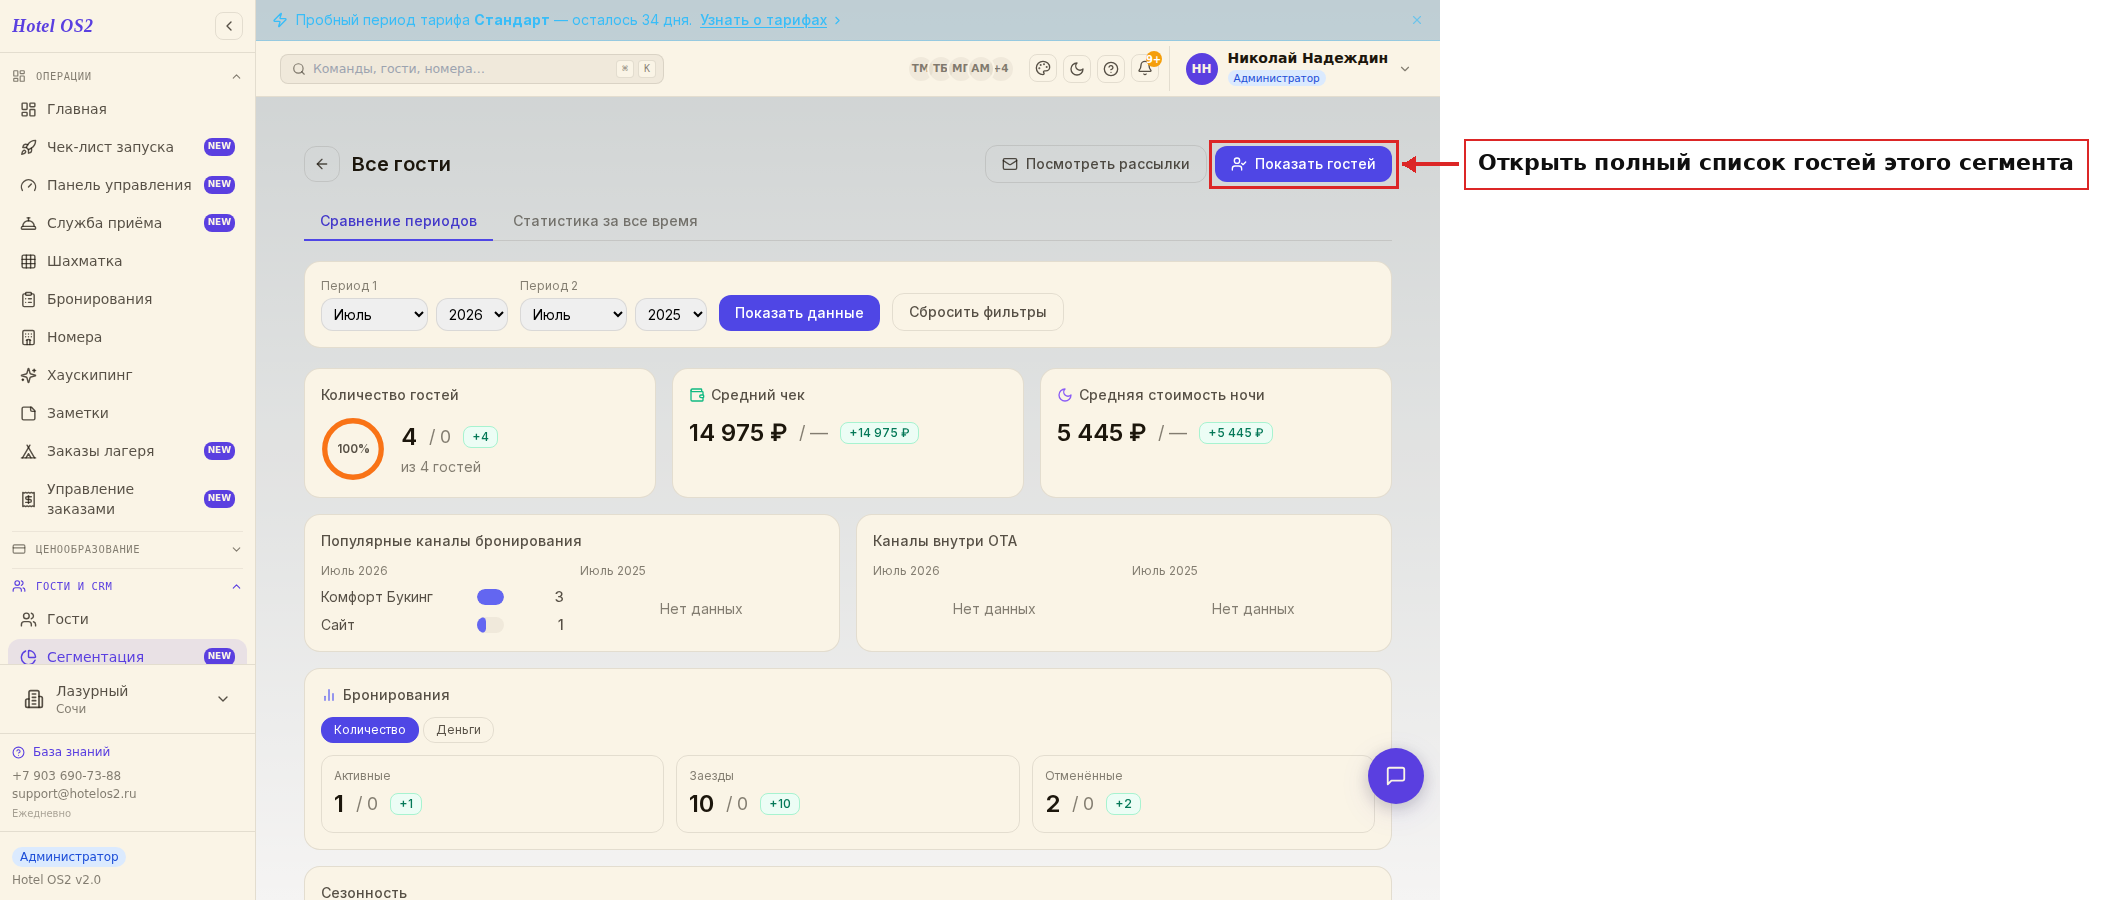Click the Номера building icon

click(28, 337)
